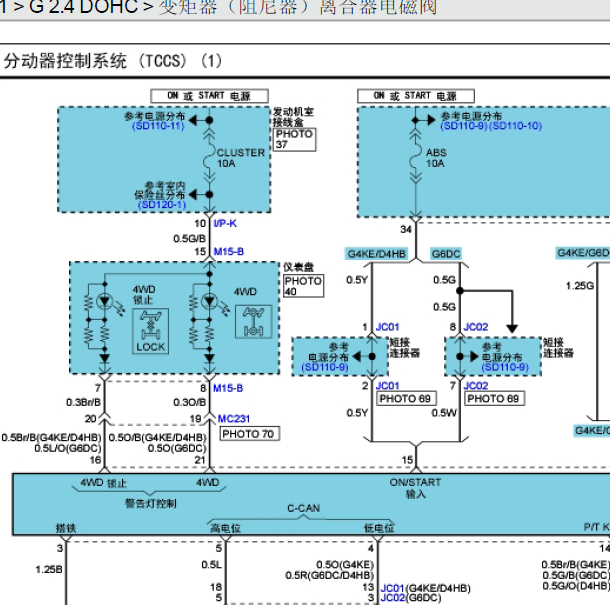Open the M15-B link at pin 8
The width and height of the screenshot is (610, 605).
coord(228,388)
